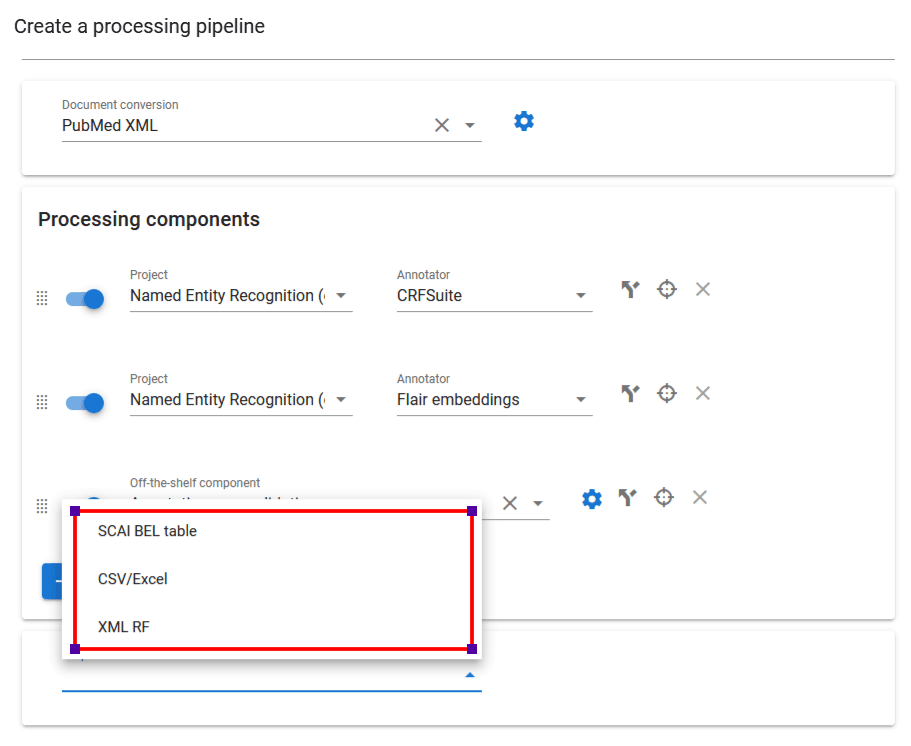Expand the Document conversion dropdown

tap(470, 126)
